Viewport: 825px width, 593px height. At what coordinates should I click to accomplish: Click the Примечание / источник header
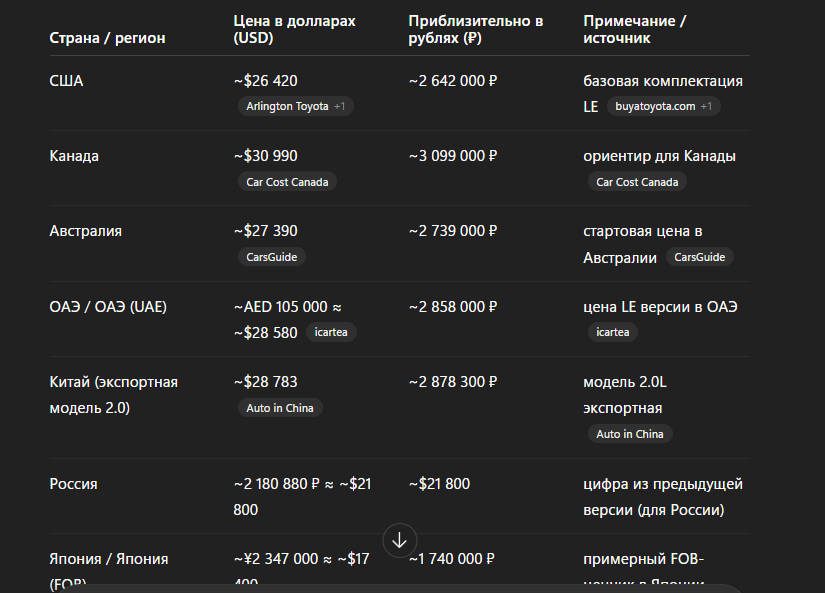(x=635, y=29)
